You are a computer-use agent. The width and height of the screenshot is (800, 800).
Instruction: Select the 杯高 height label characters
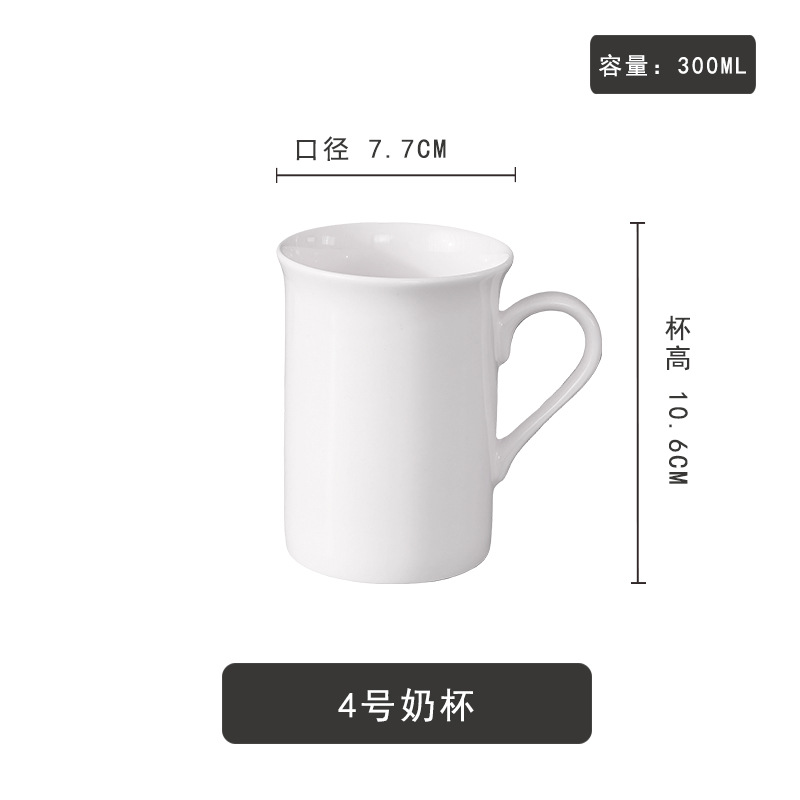[x=678, y=344]
